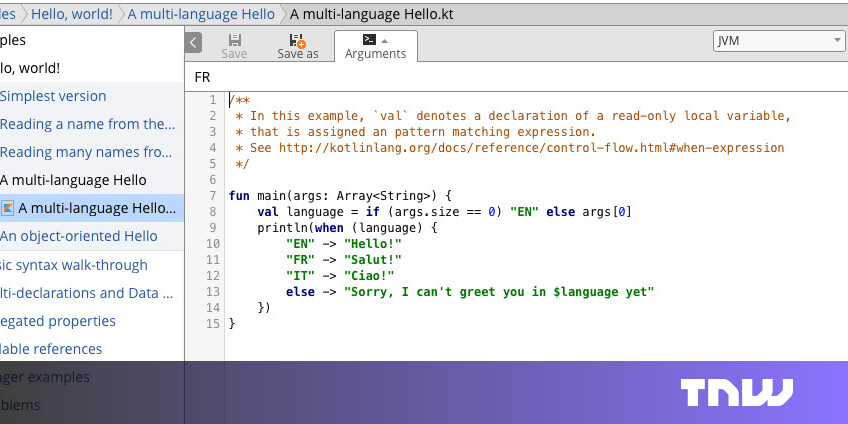Click line number 8 in the gutter
This screenshot has height=424, width=848.
tap(213, 212)
